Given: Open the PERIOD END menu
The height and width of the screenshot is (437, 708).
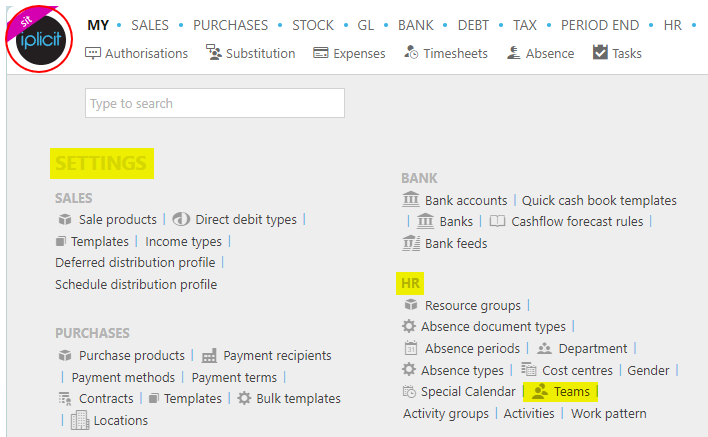Looking at the screenshot, I should (600, 25).
